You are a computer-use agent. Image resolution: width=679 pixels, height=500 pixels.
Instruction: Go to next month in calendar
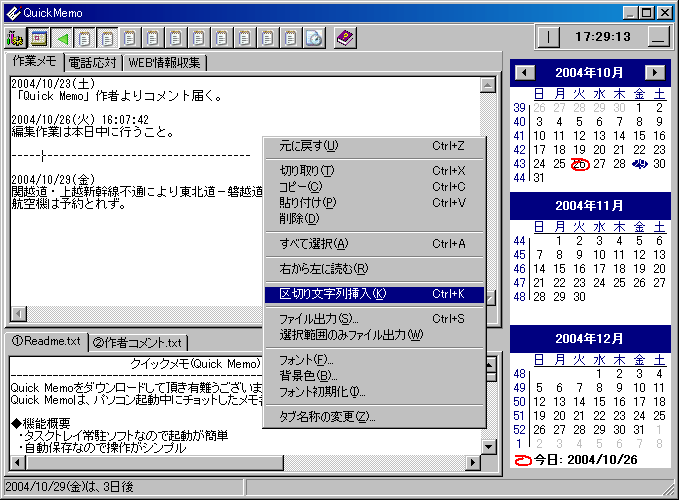click(x=655, y=72)
